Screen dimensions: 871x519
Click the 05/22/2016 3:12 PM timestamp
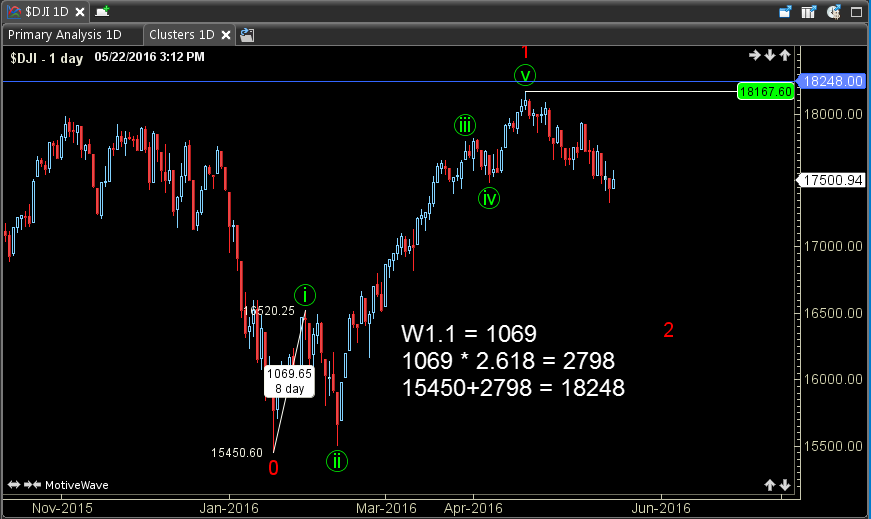click(x=149, y=57)
